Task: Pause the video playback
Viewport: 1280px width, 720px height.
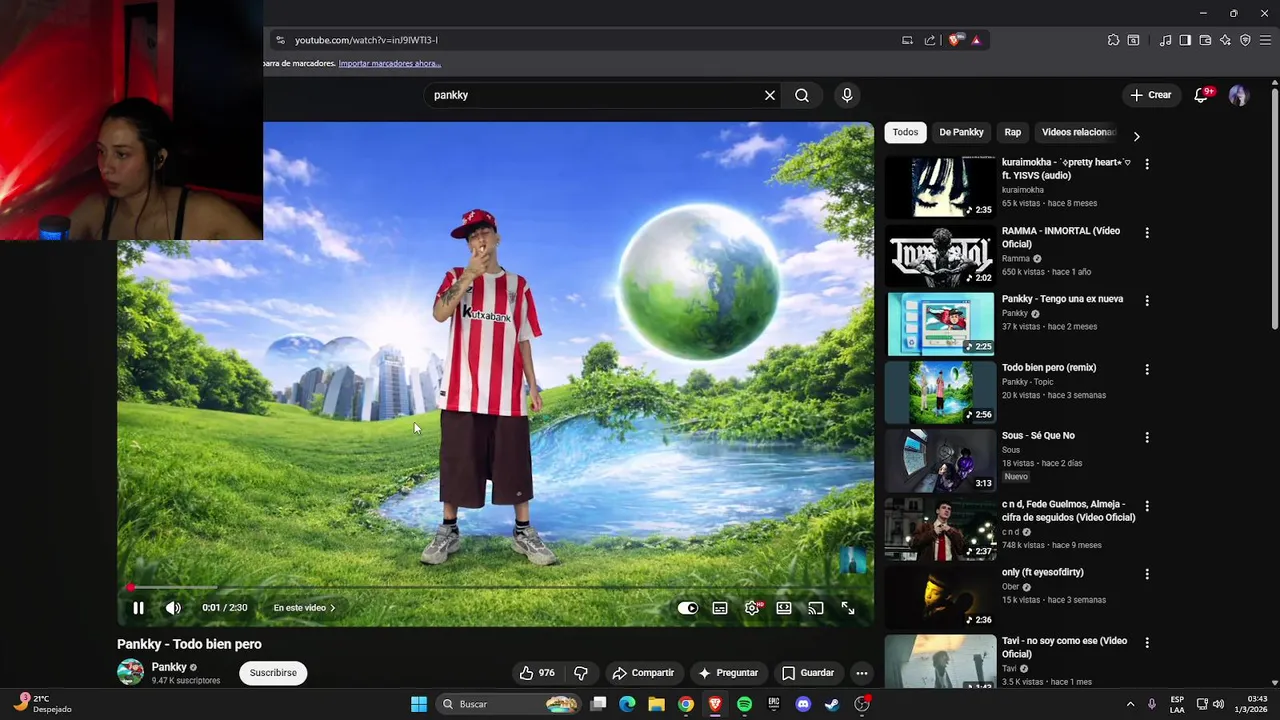Action: coord(138,608)
